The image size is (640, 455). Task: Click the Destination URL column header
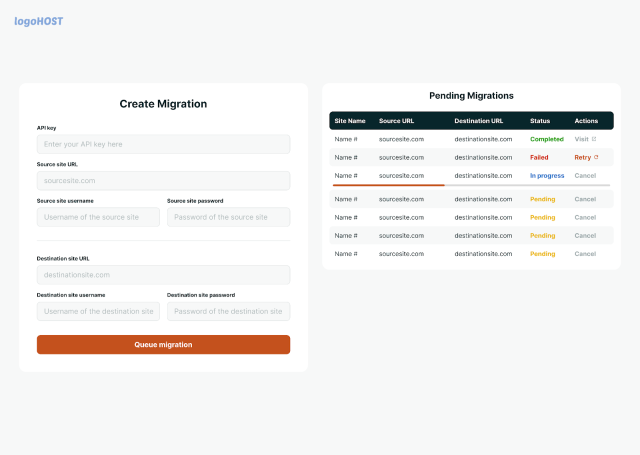[x=478, y=121]
